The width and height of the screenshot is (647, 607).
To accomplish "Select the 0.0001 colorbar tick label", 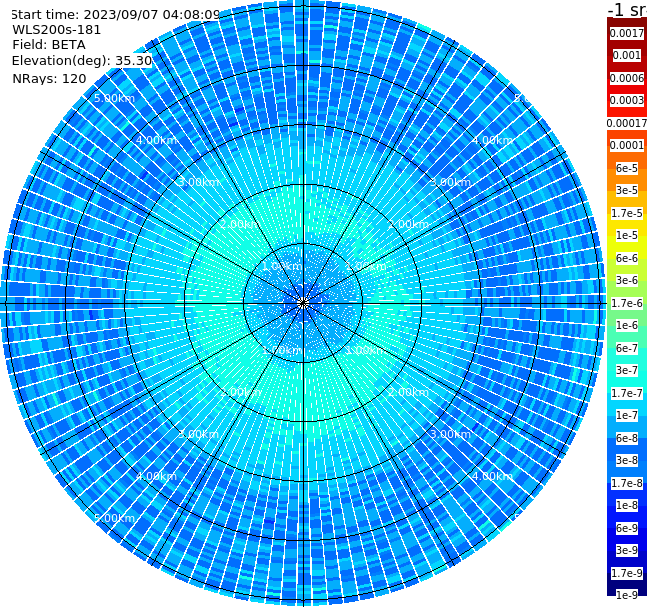I will point(627,145).
